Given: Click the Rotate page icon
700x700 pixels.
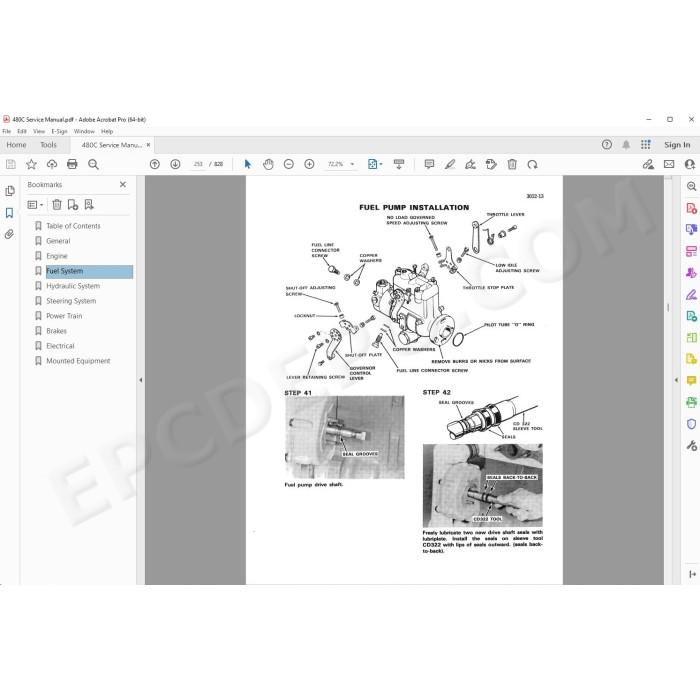Looking at the screenshot, I should click(x=532, y=164).
